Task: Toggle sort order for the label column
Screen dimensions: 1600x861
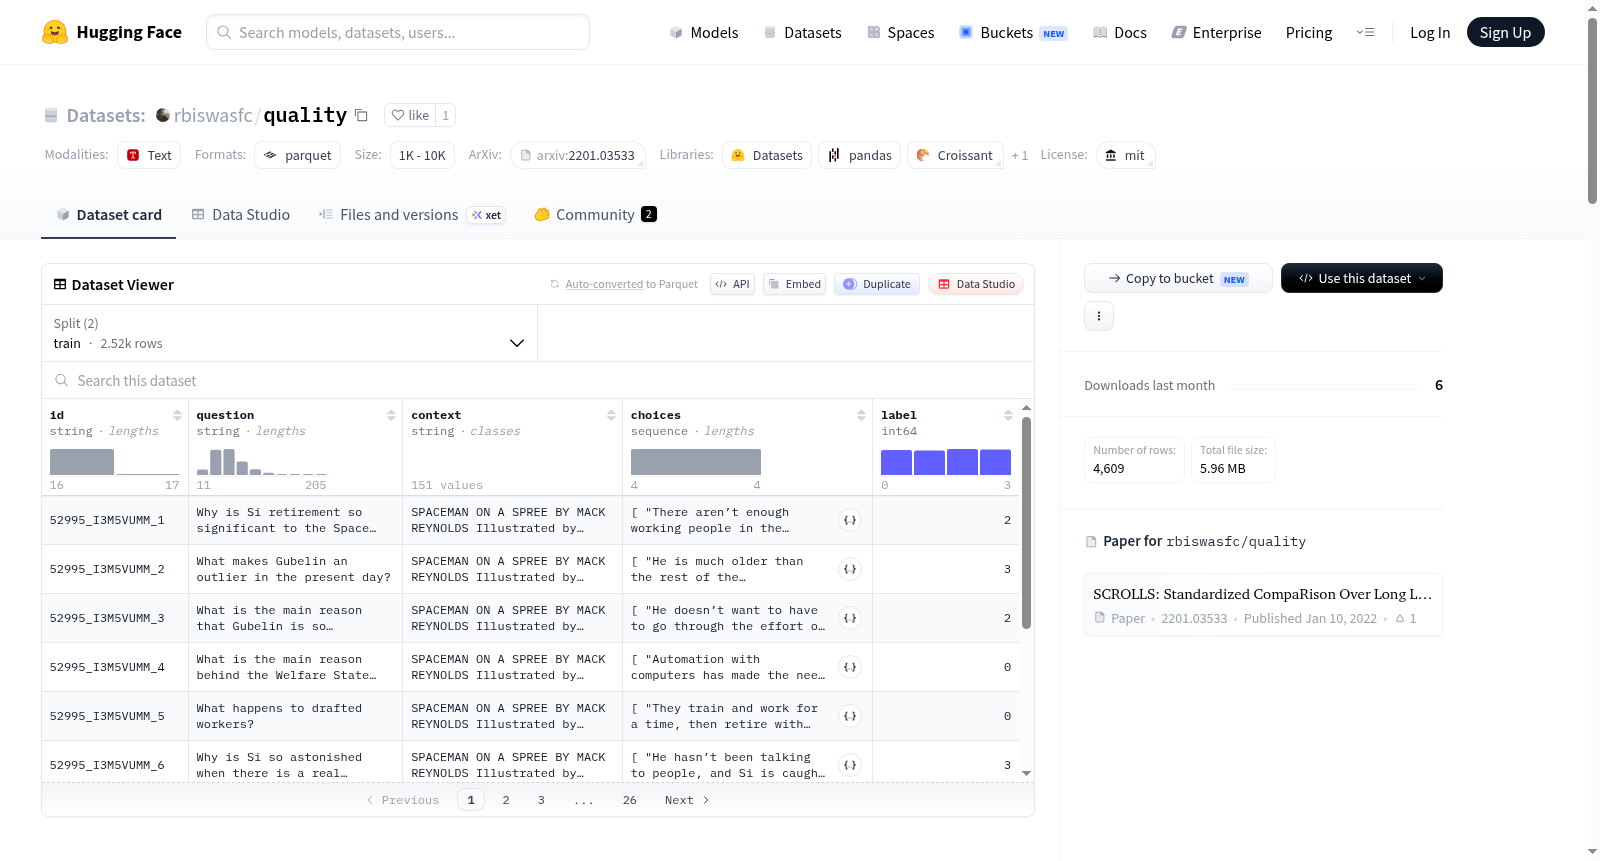Action: coord(1008,415)
